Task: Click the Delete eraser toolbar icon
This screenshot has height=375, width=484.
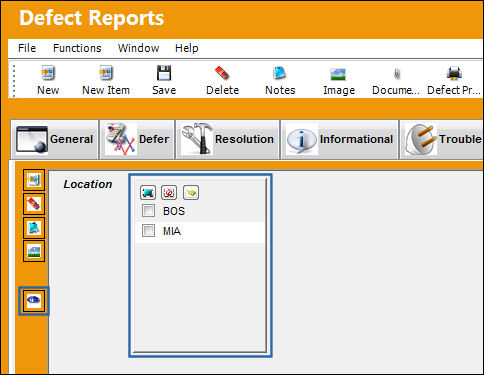Action: coord(222,73)
